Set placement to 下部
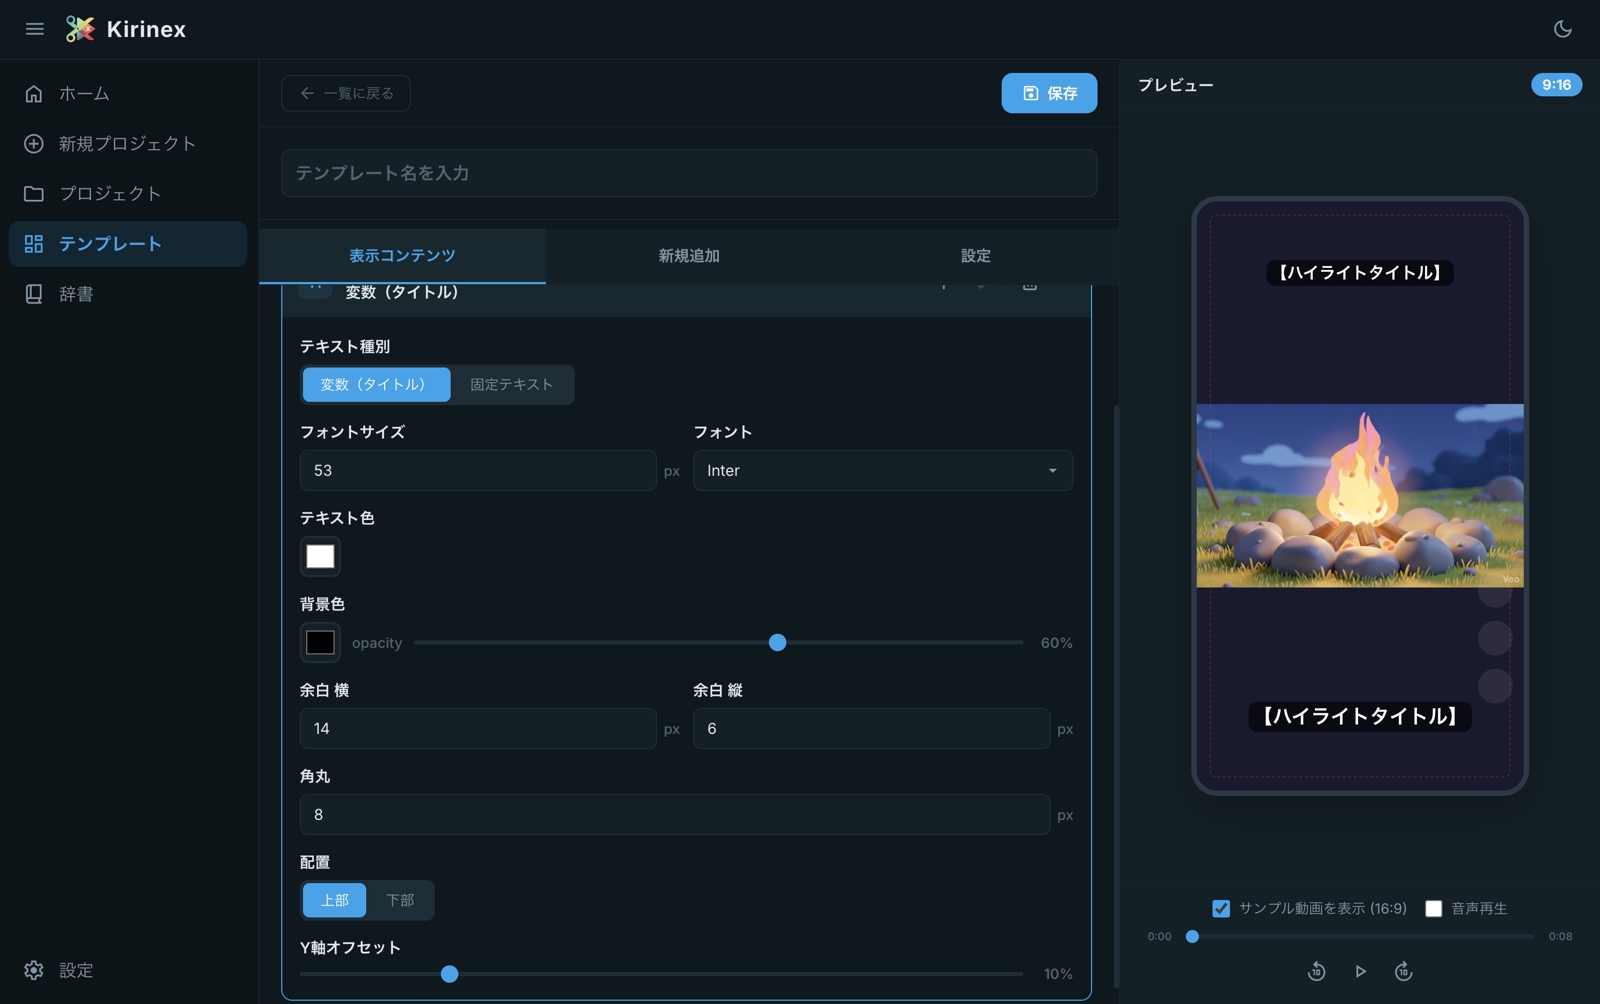This screenshot has width=1600, height=1004. click(400, 900)
